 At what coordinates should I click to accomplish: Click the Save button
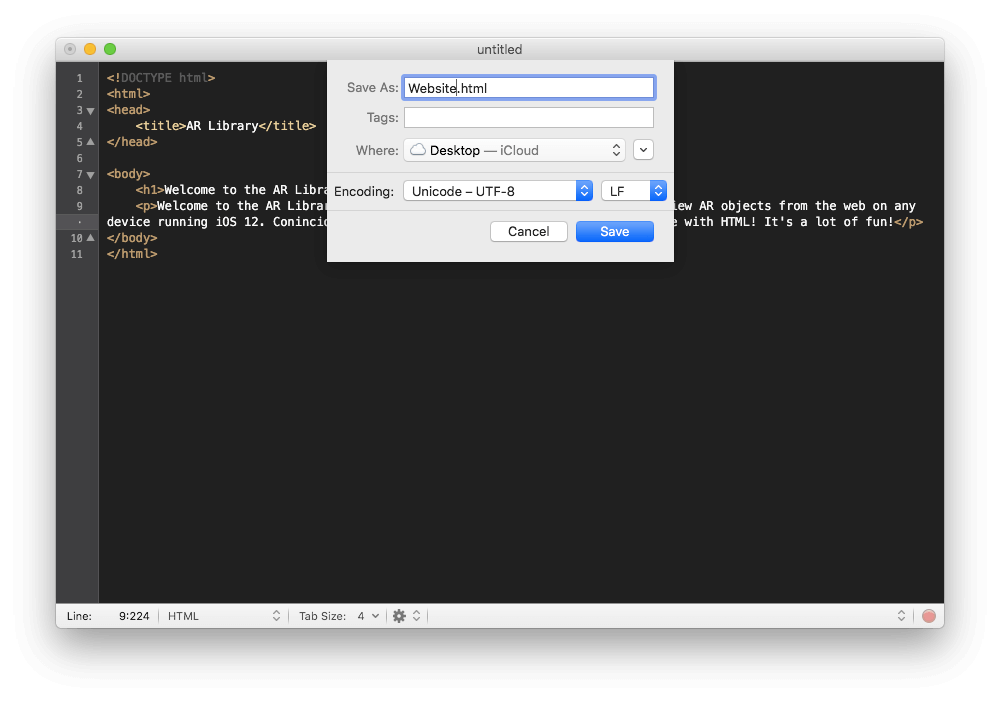point(615,232)
